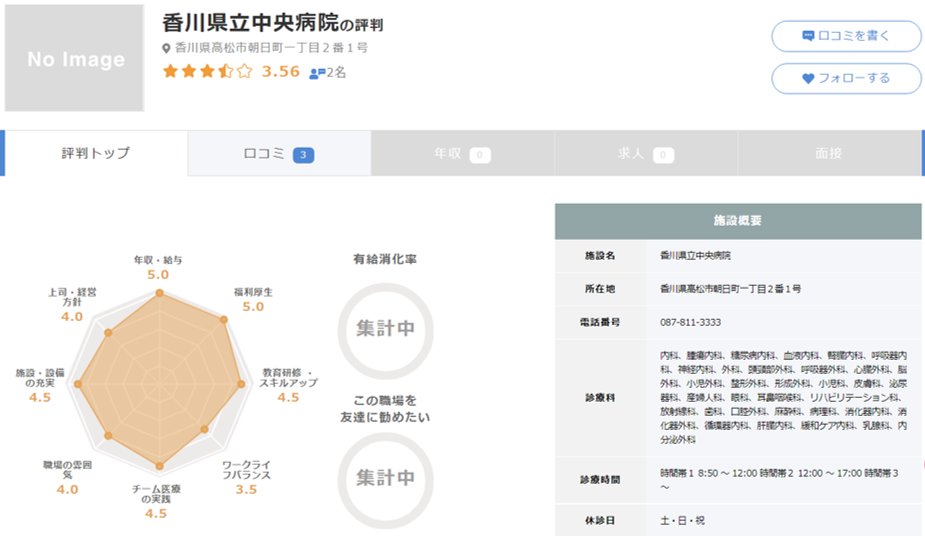Click the 有給消化率 circular gauge

coord(385,329)
